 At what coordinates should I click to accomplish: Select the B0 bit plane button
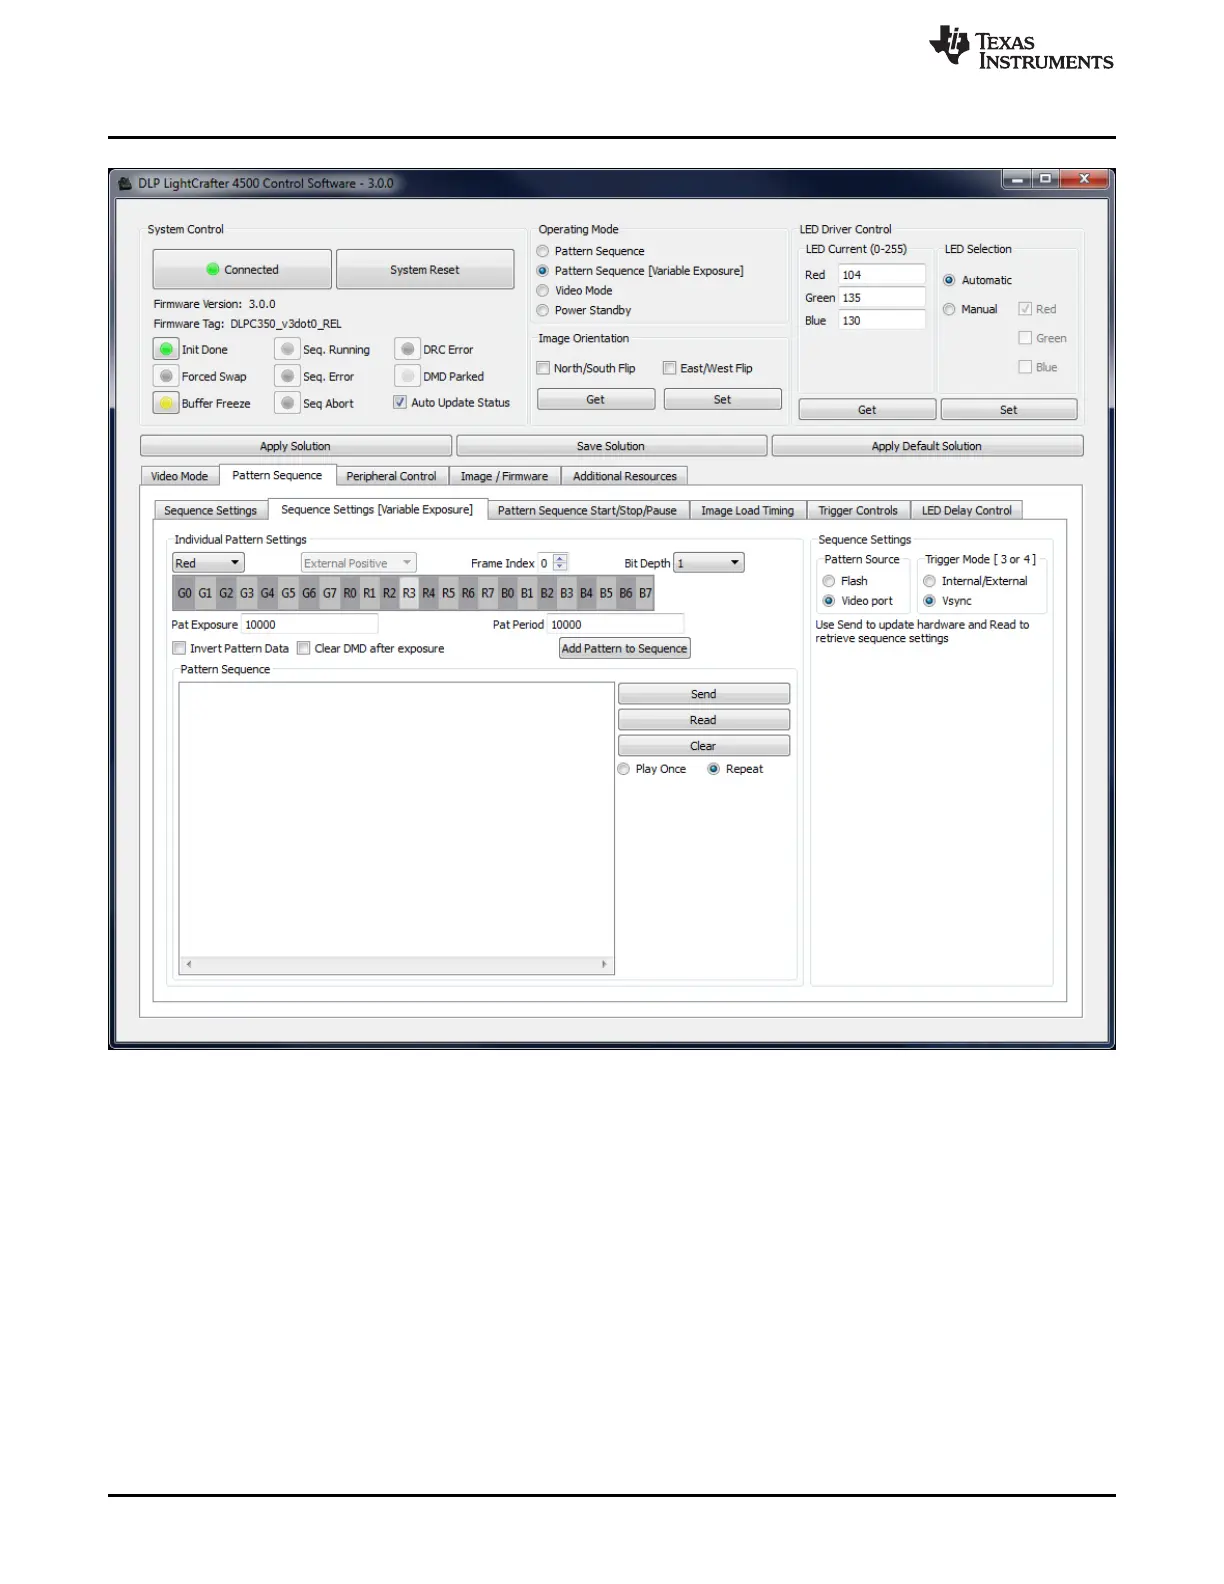508,593
